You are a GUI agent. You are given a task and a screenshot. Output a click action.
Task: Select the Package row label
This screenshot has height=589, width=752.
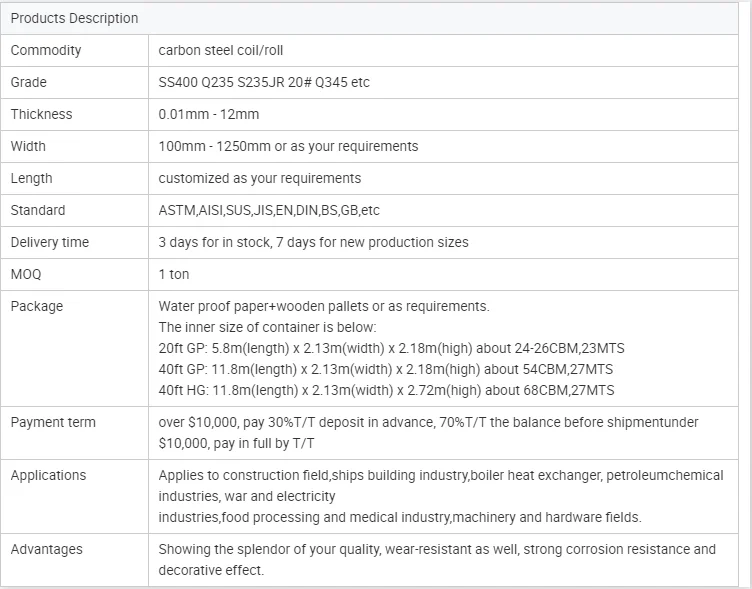coord(37,307)
